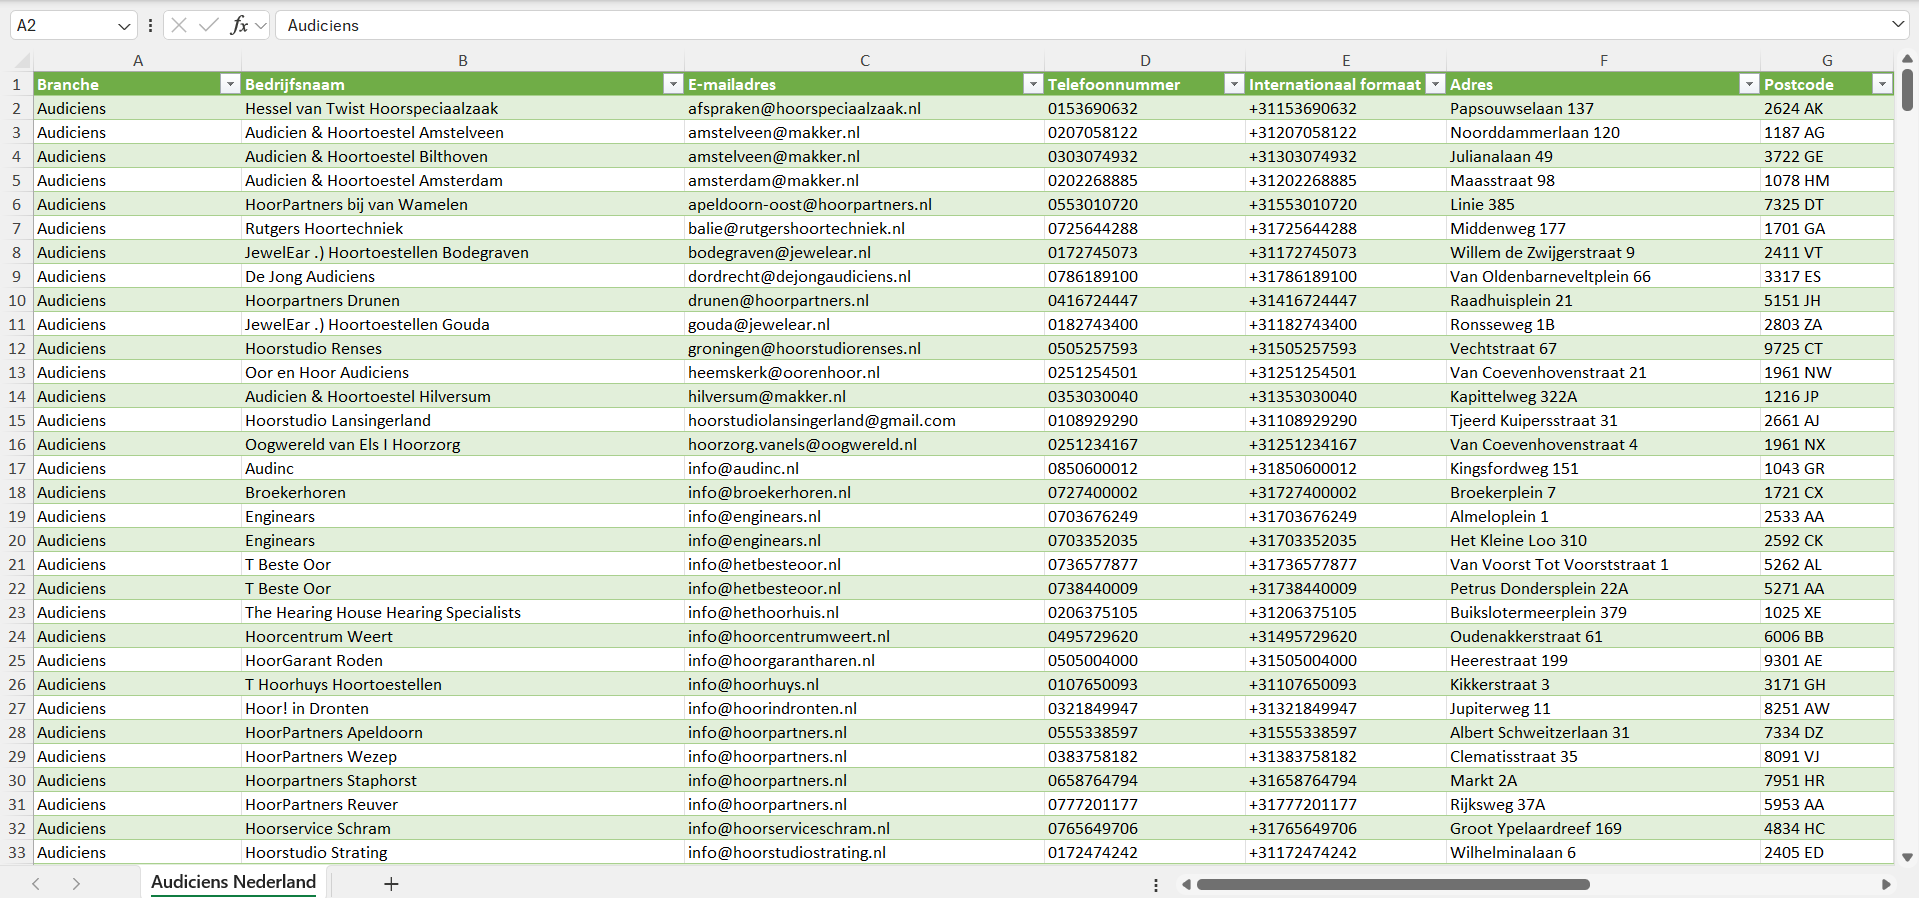Select the Audiciens Nederland sheet tab
The width and height of the screenshot is (1919, 898).
(x=233, y=882)
